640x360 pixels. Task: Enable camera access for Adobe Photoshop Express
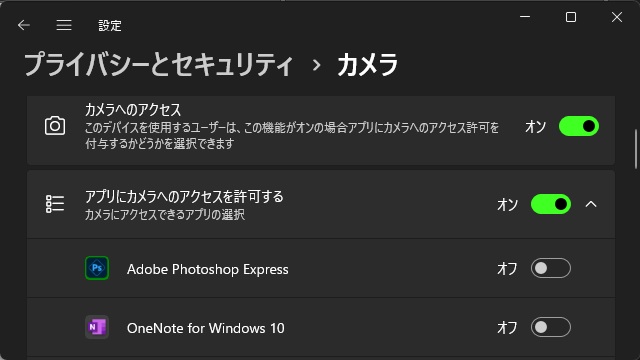[x=551, y=268]
